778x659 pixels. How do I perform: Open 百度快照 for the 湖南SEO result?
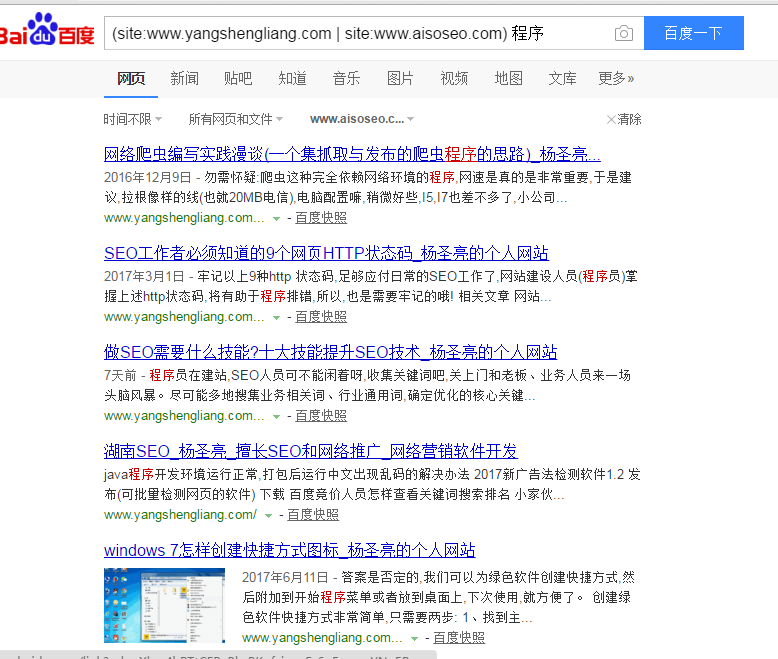pos(313,515)
